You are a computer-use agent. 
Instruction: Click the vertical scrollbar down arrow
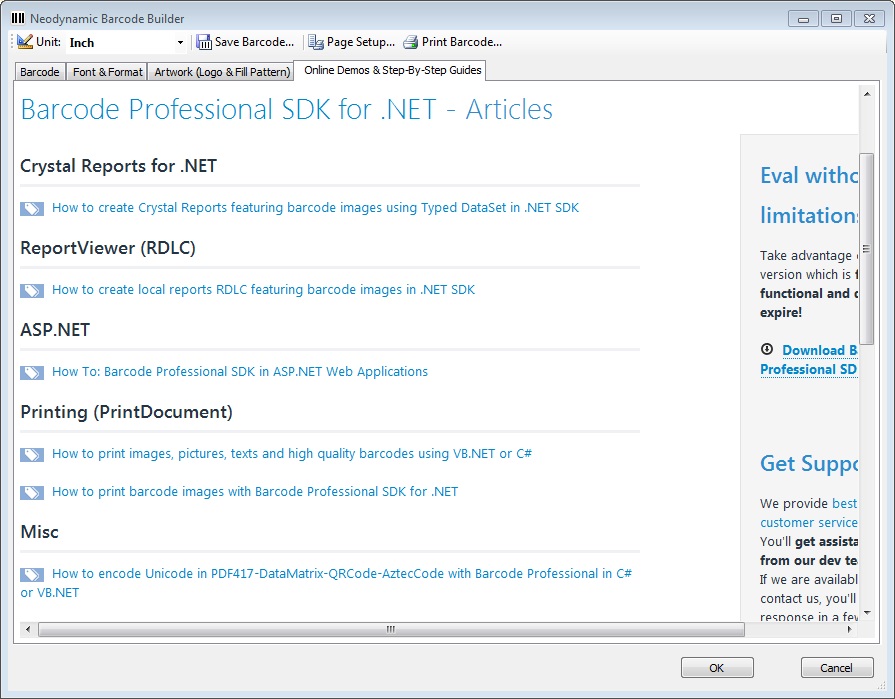tap(867, 611)
